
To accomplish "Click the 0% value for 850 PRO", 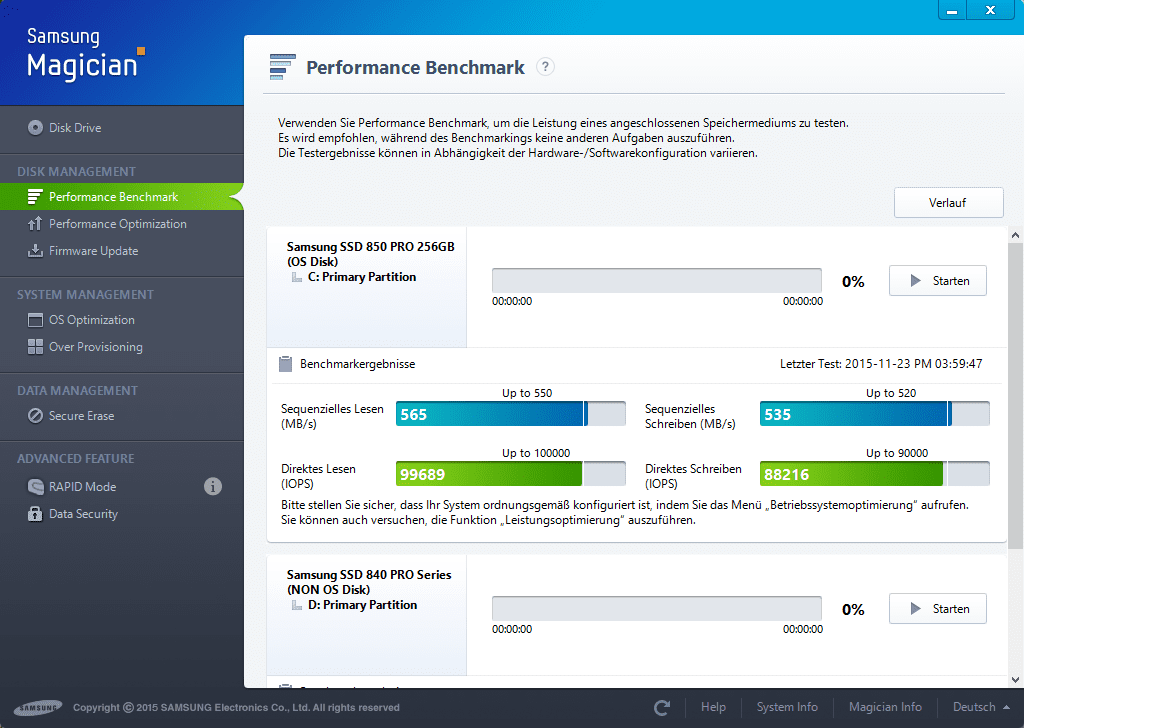I will point(853,281).
